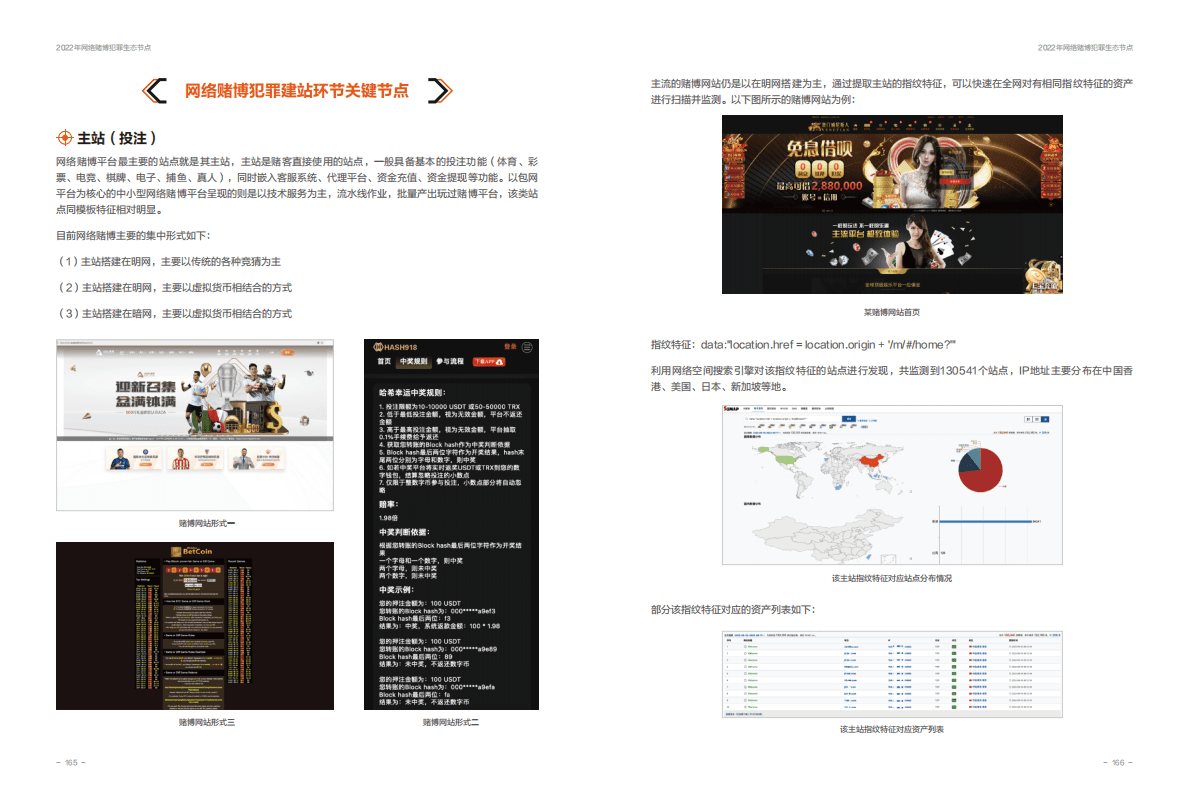Click the 登录 button on HASH918 site
Viewport: 1190px width, 807px height.
[511, 346]
